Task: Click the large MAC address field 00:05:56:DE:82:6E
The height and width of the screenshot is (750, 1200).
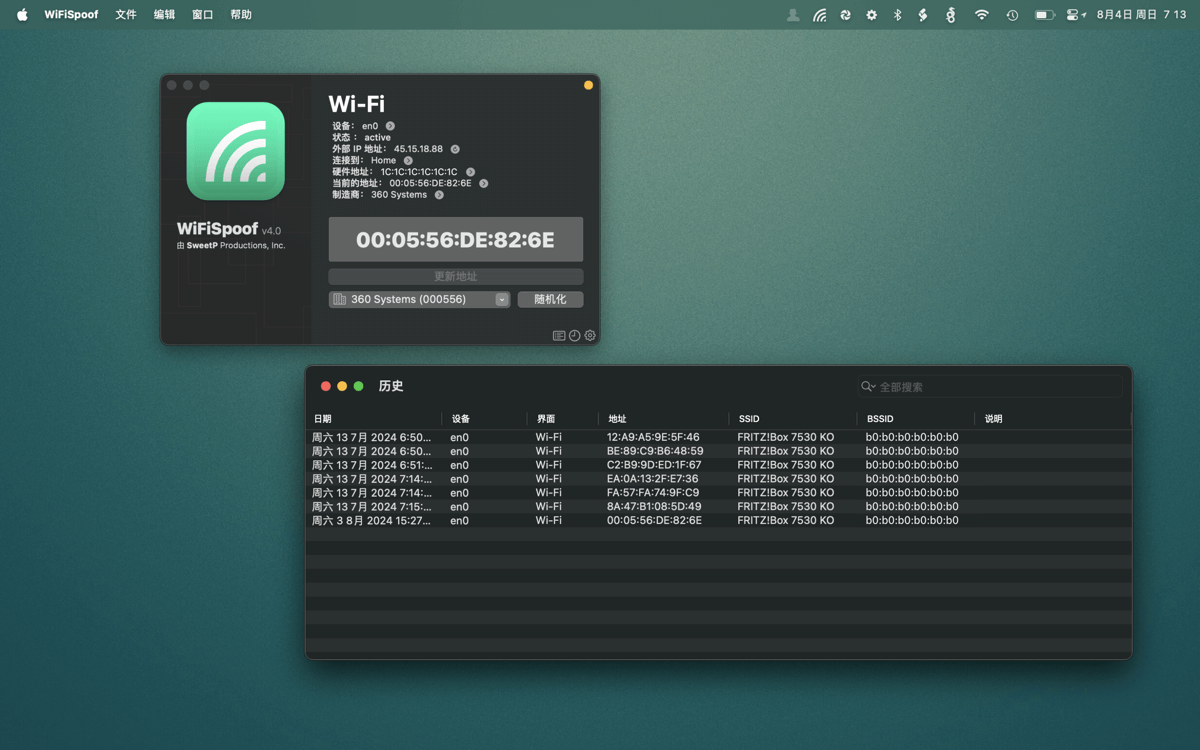Action: 456,240
